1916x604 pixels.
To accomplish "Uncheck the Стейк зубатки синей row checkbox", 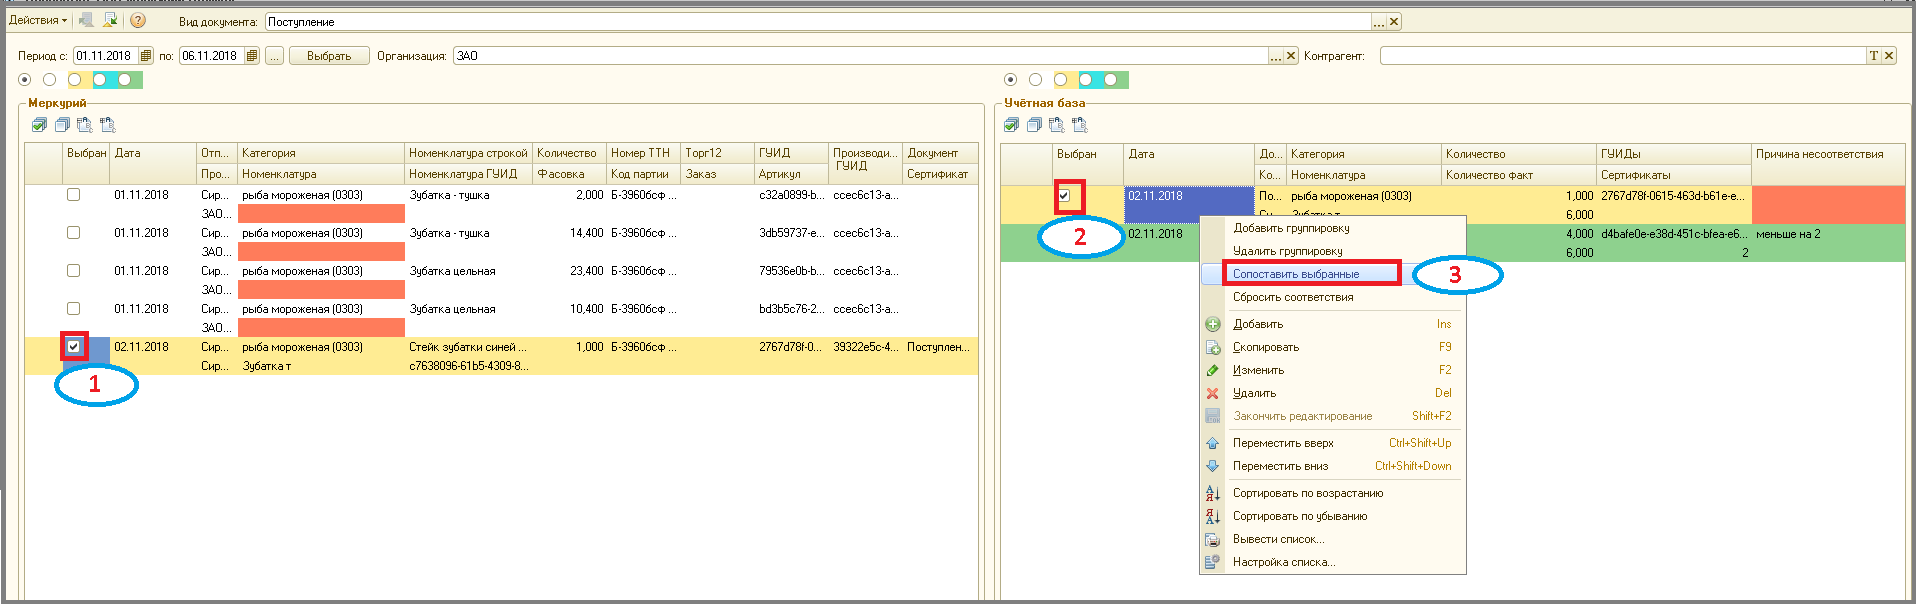I will tap(73, 347).
